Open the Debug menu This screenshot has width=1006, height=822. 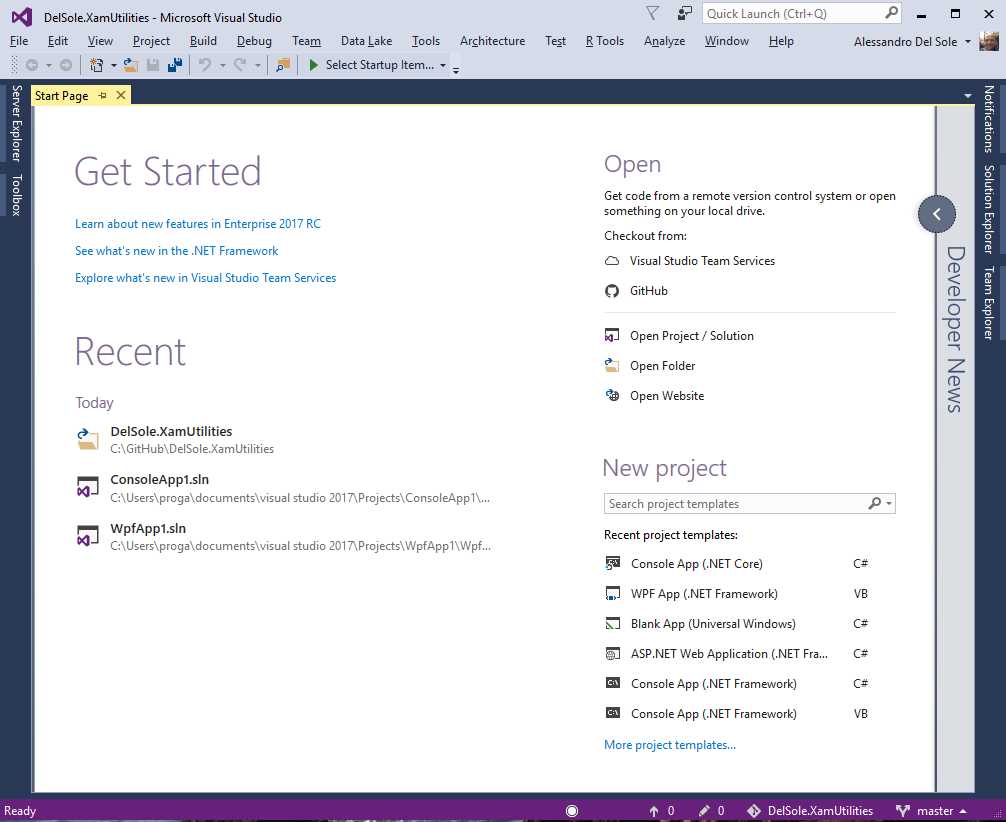click(x=254, y=41)
